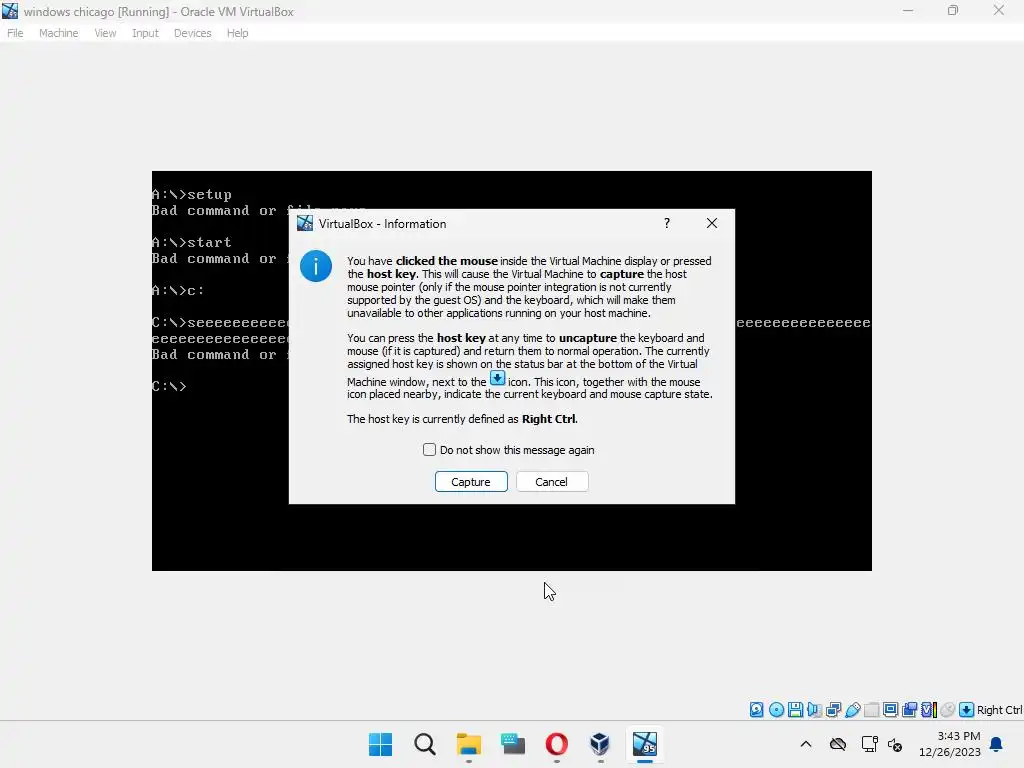Click the floppy disk status icon

795,710
